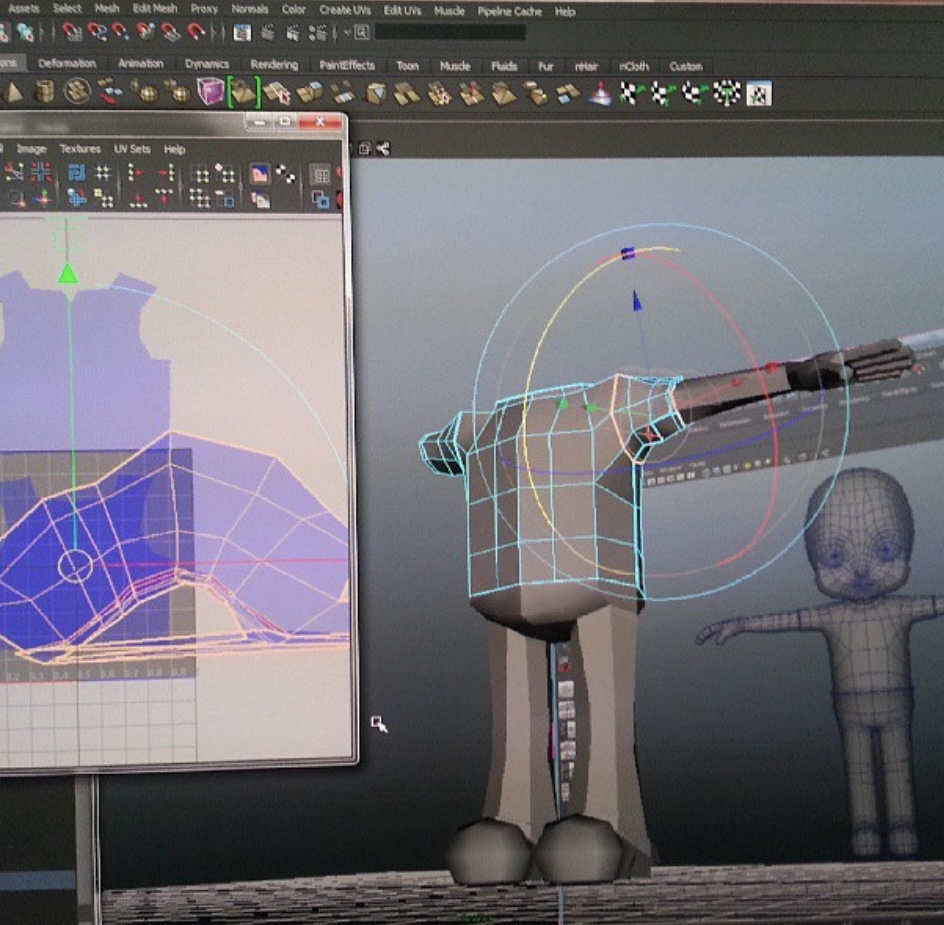Screen dimensions: 944x925
Task: Click the first snap magnet icon
Action: coord(73,32)
